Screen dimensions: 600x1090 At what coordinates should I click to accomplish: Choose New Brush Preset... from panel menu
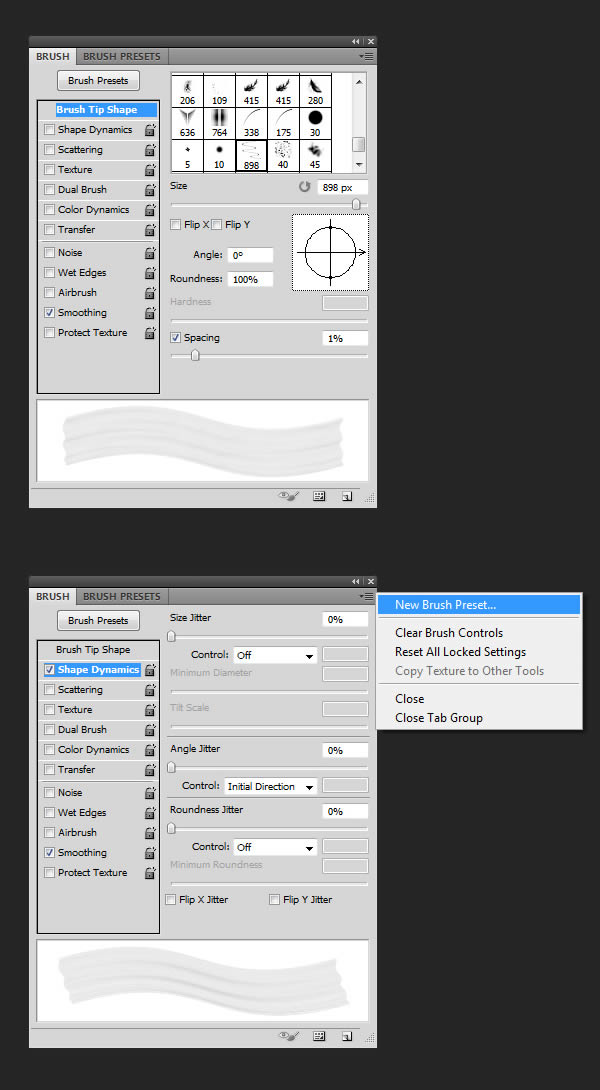pyautogui.click(x=479, y=605)
